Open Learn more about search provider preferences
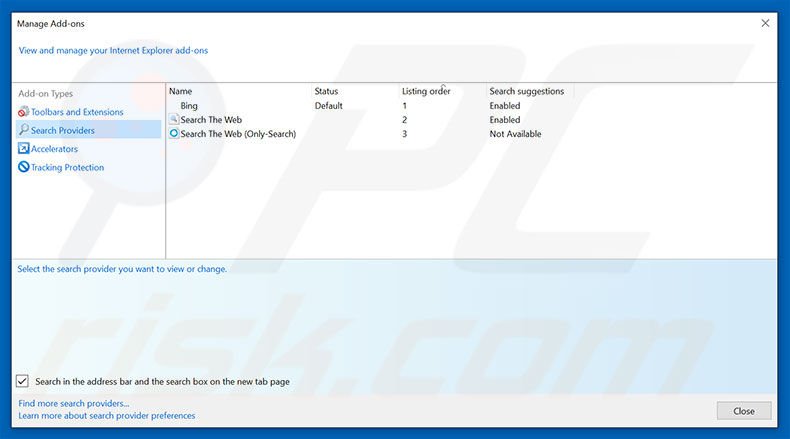This screenshot has height=439, width=790. (107, 415)
